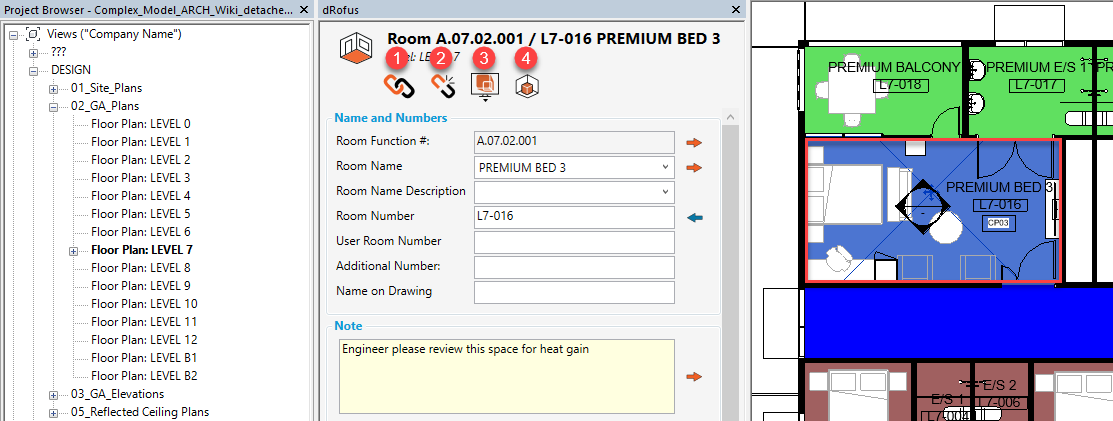Select Floor Plan: LEVEL 8

(x=141, y=268)
